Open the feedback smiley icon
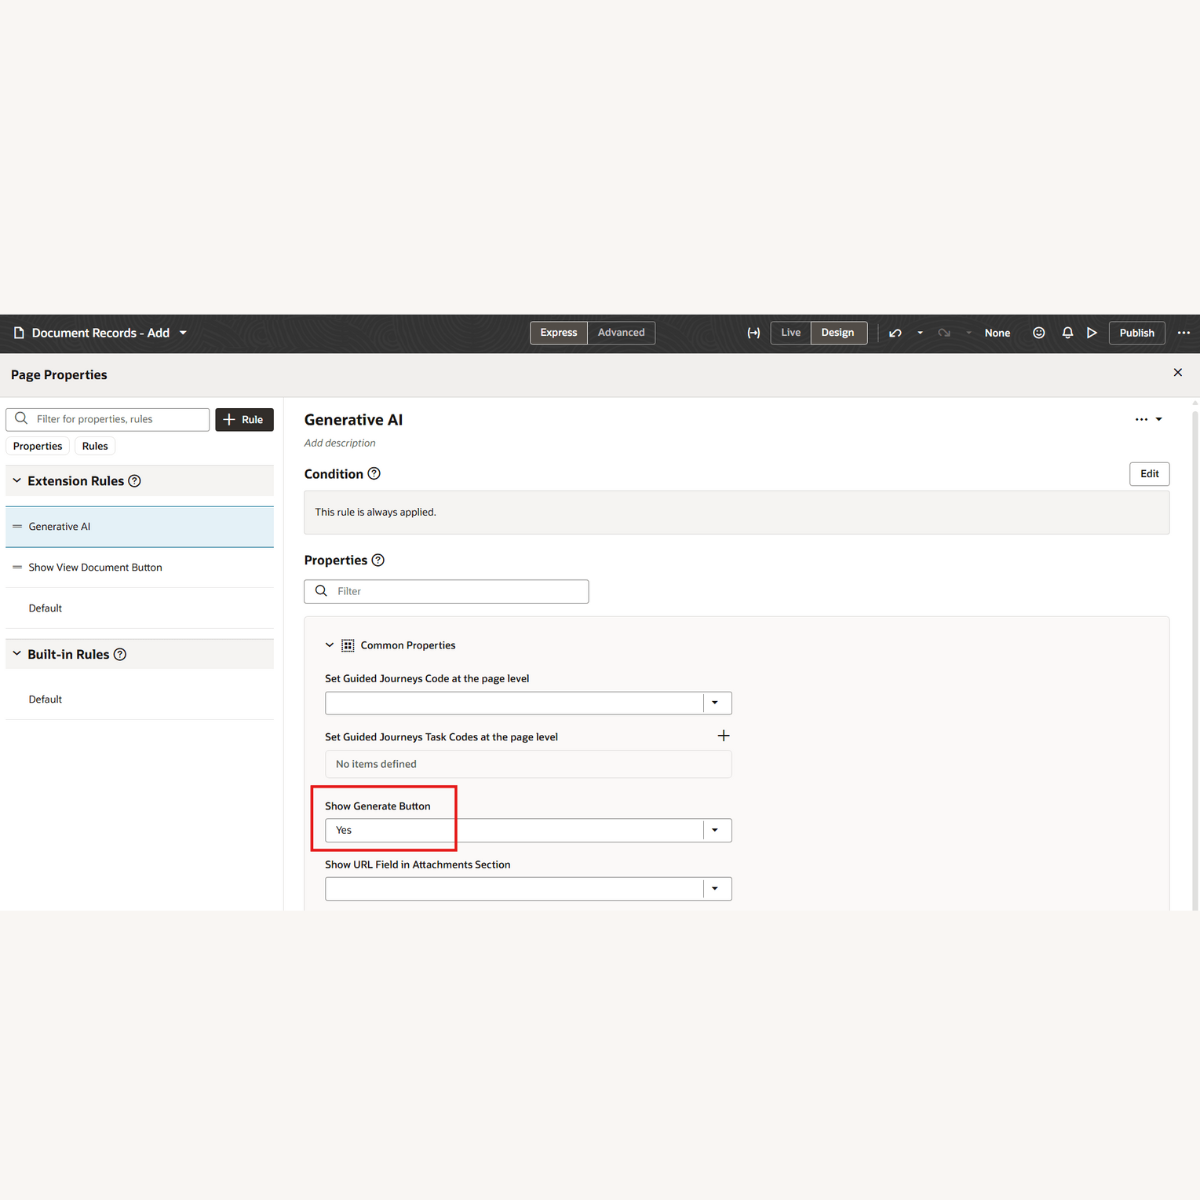 point(1039,333)
